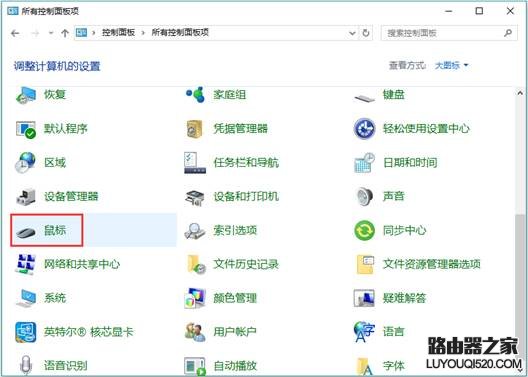
Task: Click the 同步中心 label text
Action: pyautogui.click(x=404, y=231)
